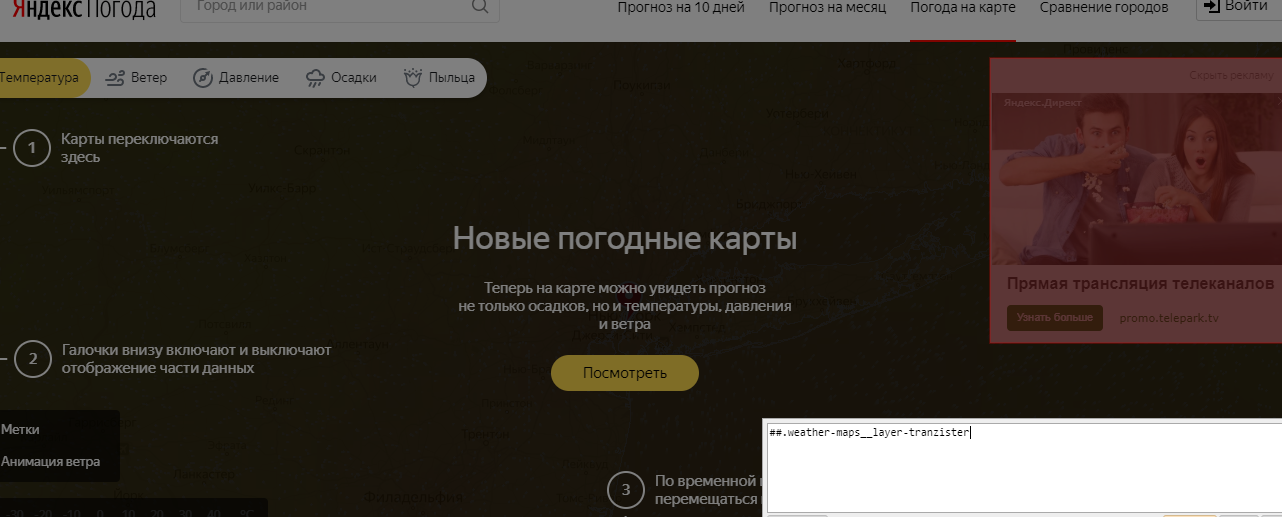
Task: Click 'Скрыть рекламу' link
Action: click(1231, 76)
